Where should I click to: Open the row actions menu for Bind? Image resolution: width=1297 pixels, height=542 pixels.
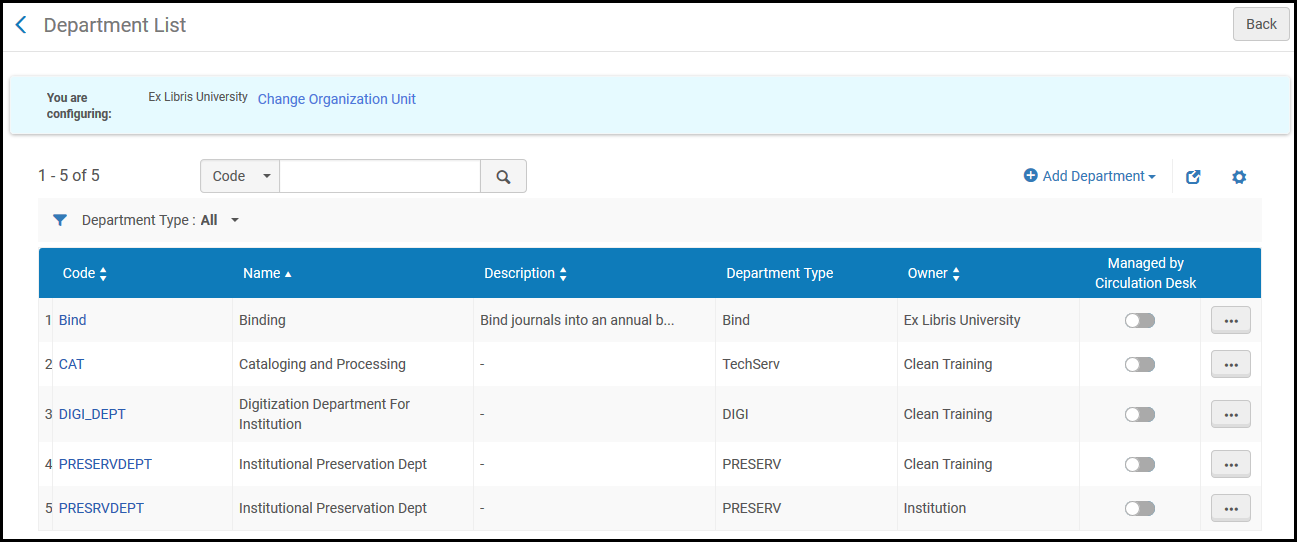(x=1230, y=320)
